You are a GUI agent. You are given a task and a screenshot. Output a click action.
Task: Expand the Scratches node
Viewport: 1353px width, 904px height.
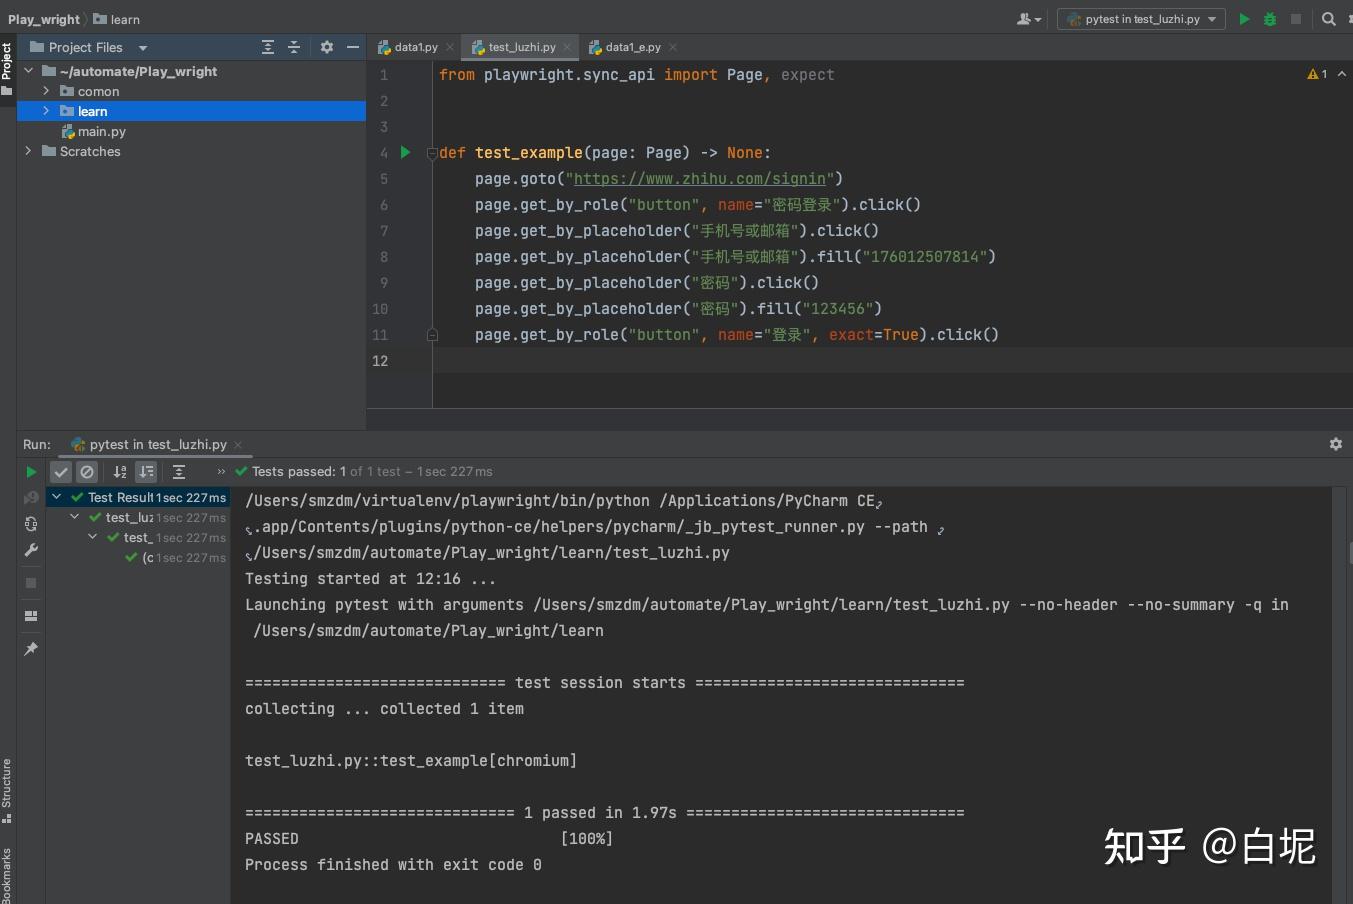point(28,151)
